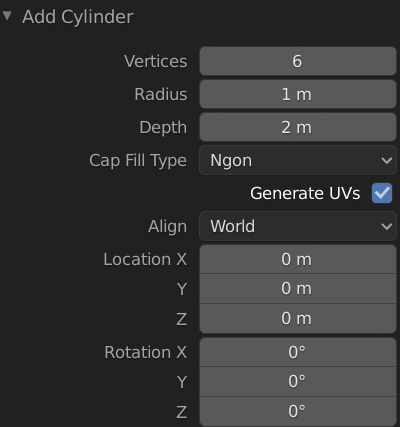Open the Cap Fill Type dropdown
This screenshot has width=400, height=427.
pyautogui.click(x=298, y=160)
